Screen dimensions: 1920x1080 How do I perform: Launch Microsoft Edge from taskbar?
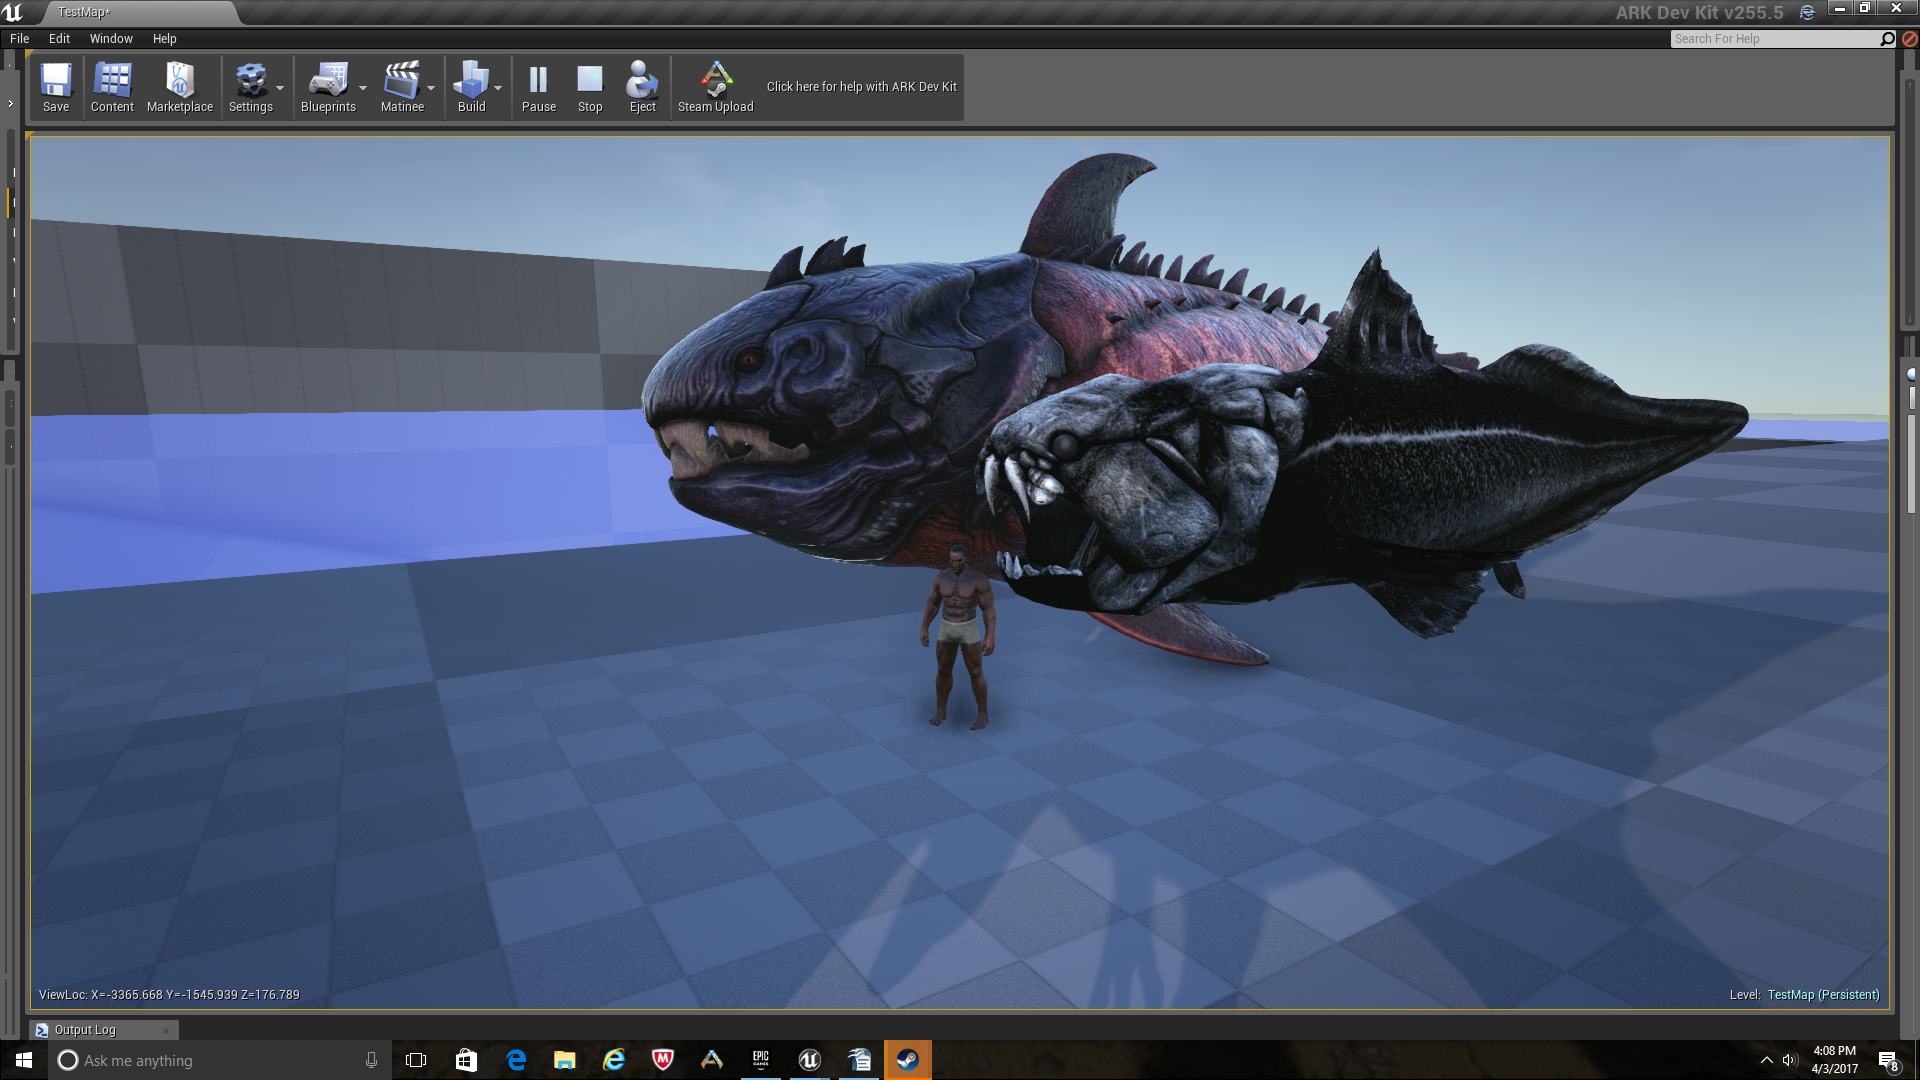click(x=516, y=1060)
